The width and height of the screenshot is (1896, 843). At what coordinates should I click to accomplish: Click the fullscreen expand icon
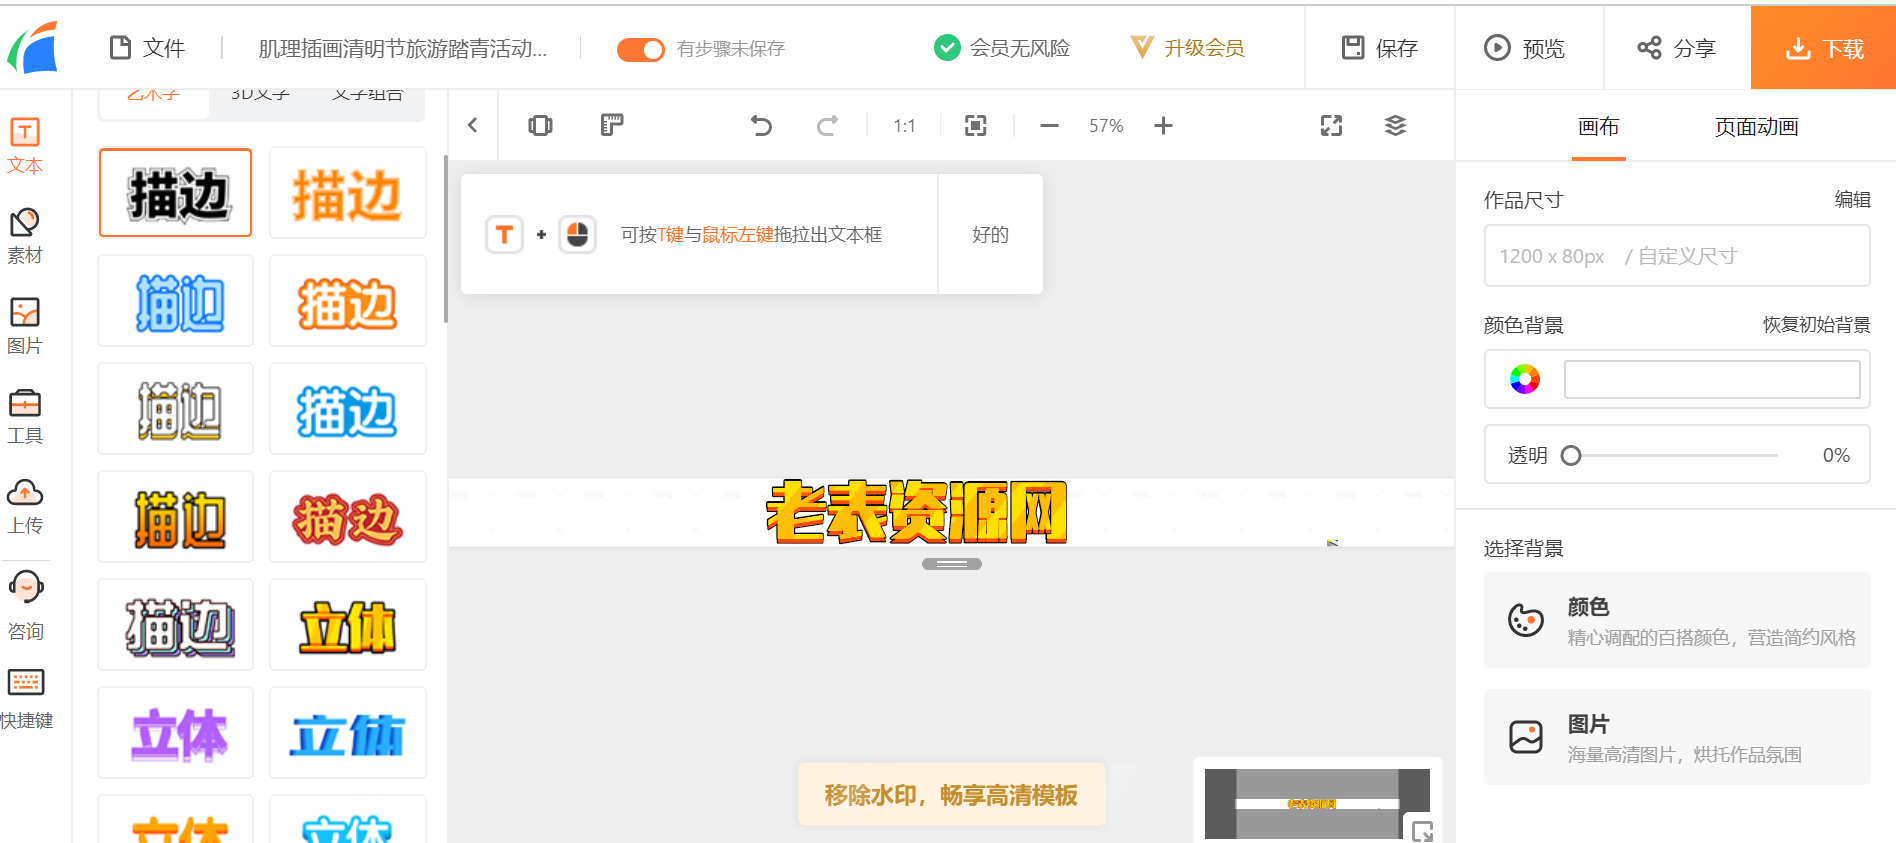point(1331,126)
